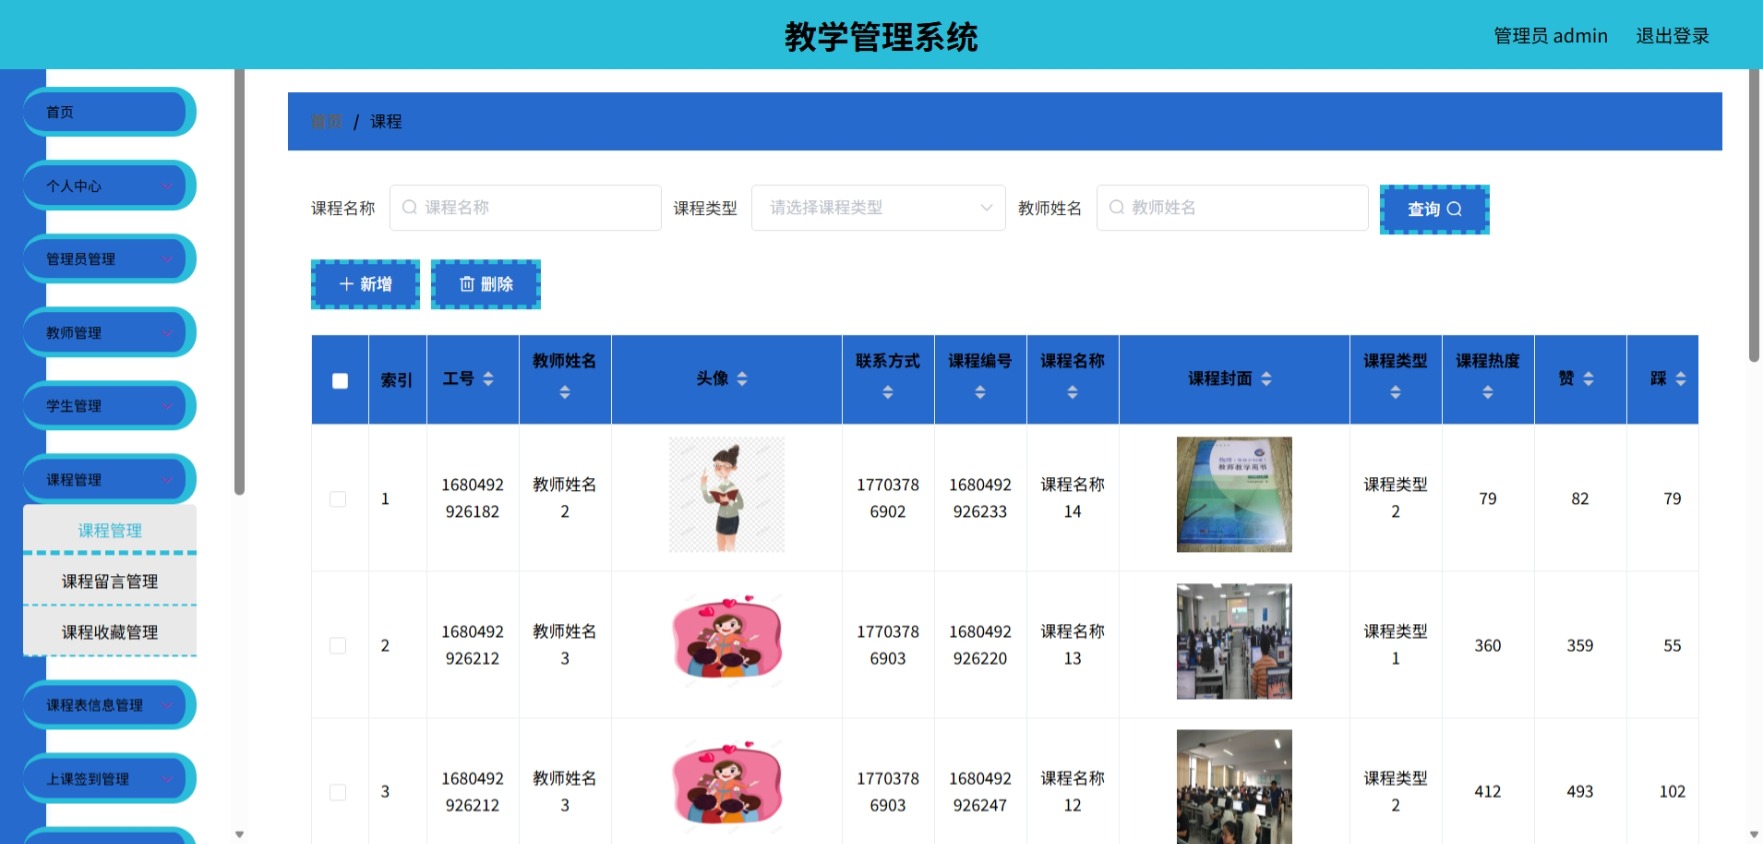The image size is (1763, 844).
Task: Click the 课程名称 13 cell
Action: pyautogui.click(x=1072, y=645)
